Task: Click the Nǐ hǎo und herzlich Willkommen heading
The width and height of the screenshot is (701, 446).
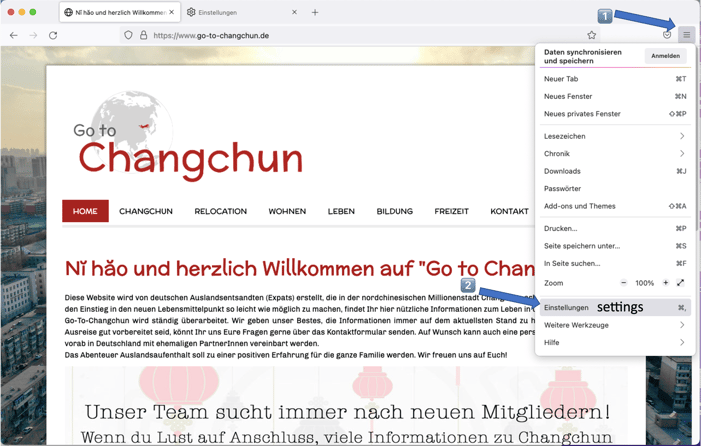Action: 300,269
